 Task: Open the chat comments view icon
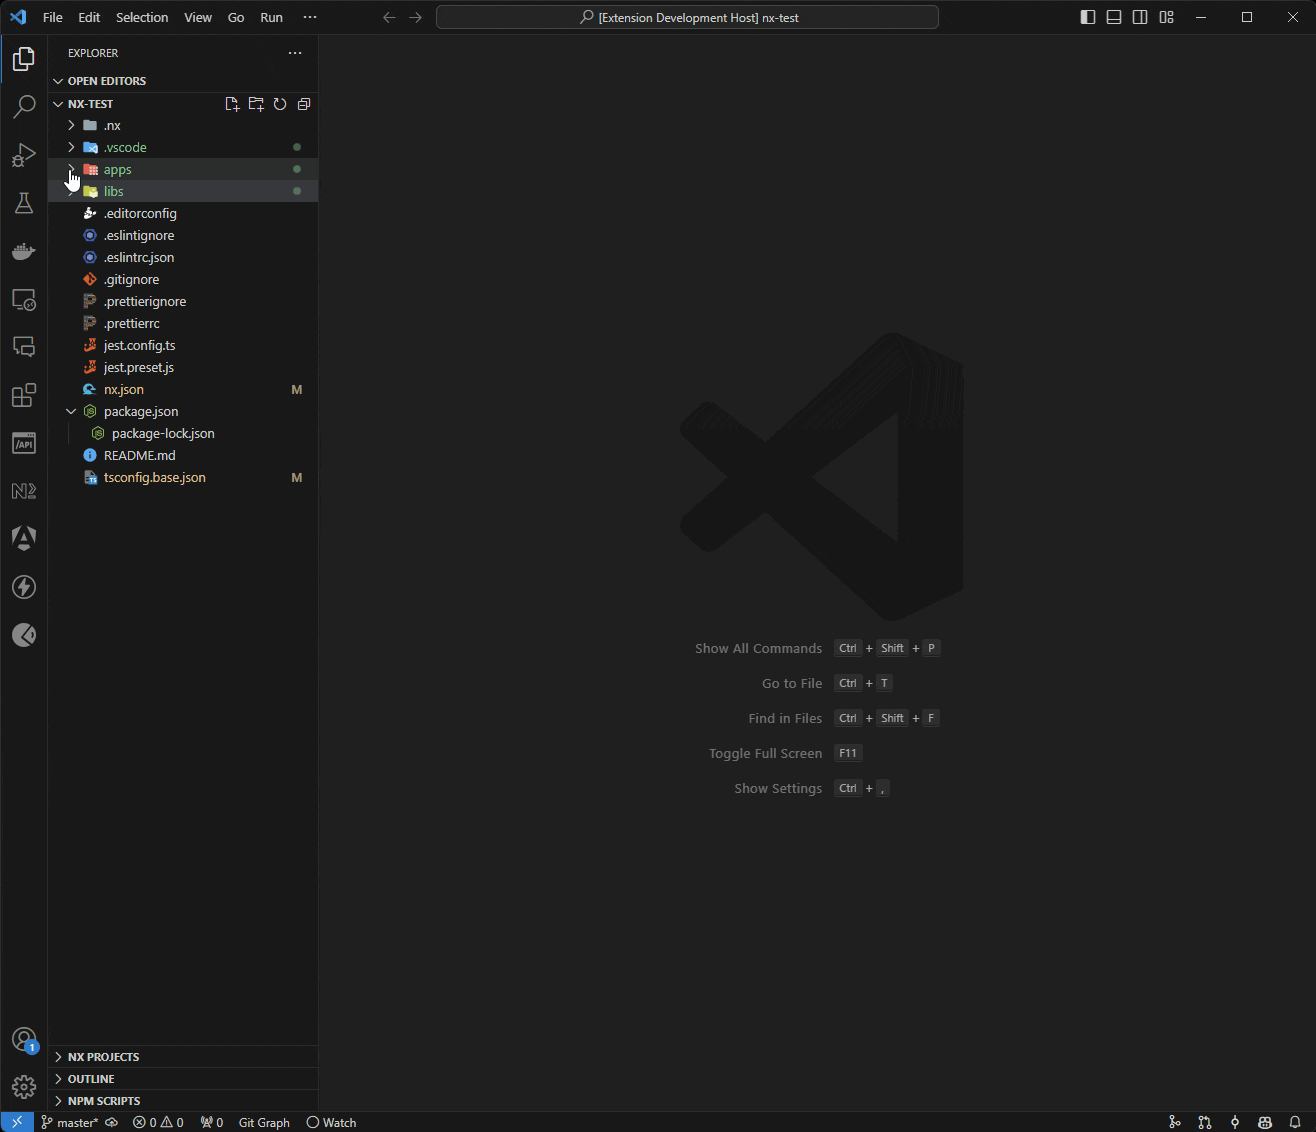coord(24,347)
